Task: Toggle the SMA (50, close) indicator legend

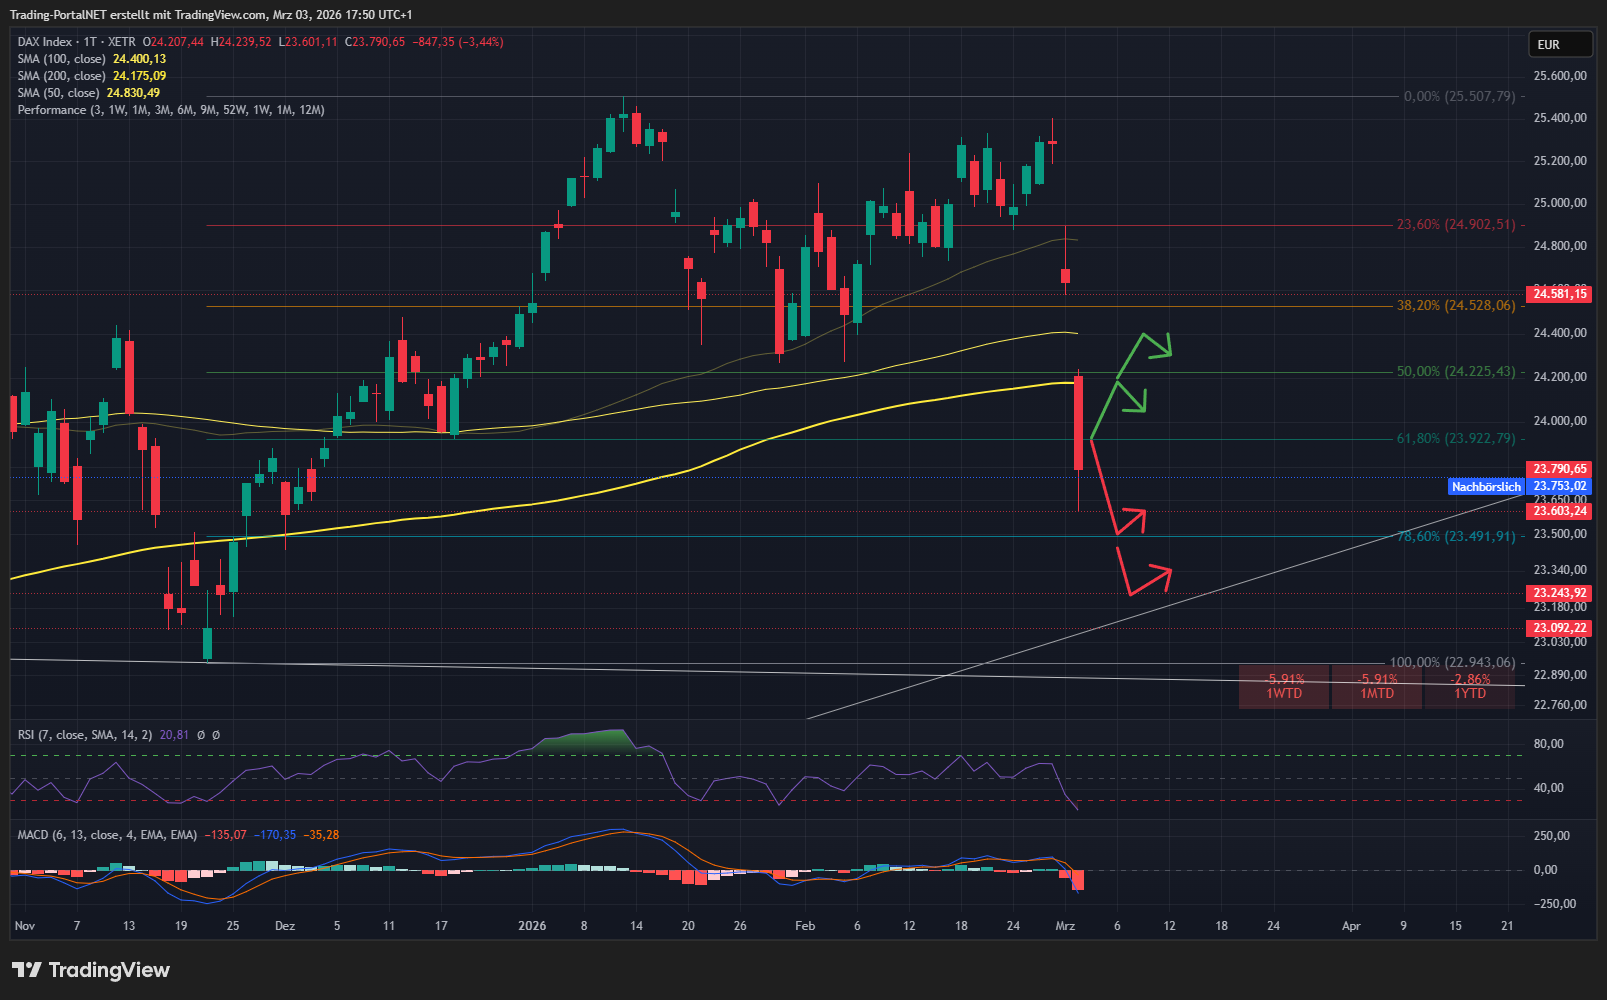Action: tap(58, 93)
